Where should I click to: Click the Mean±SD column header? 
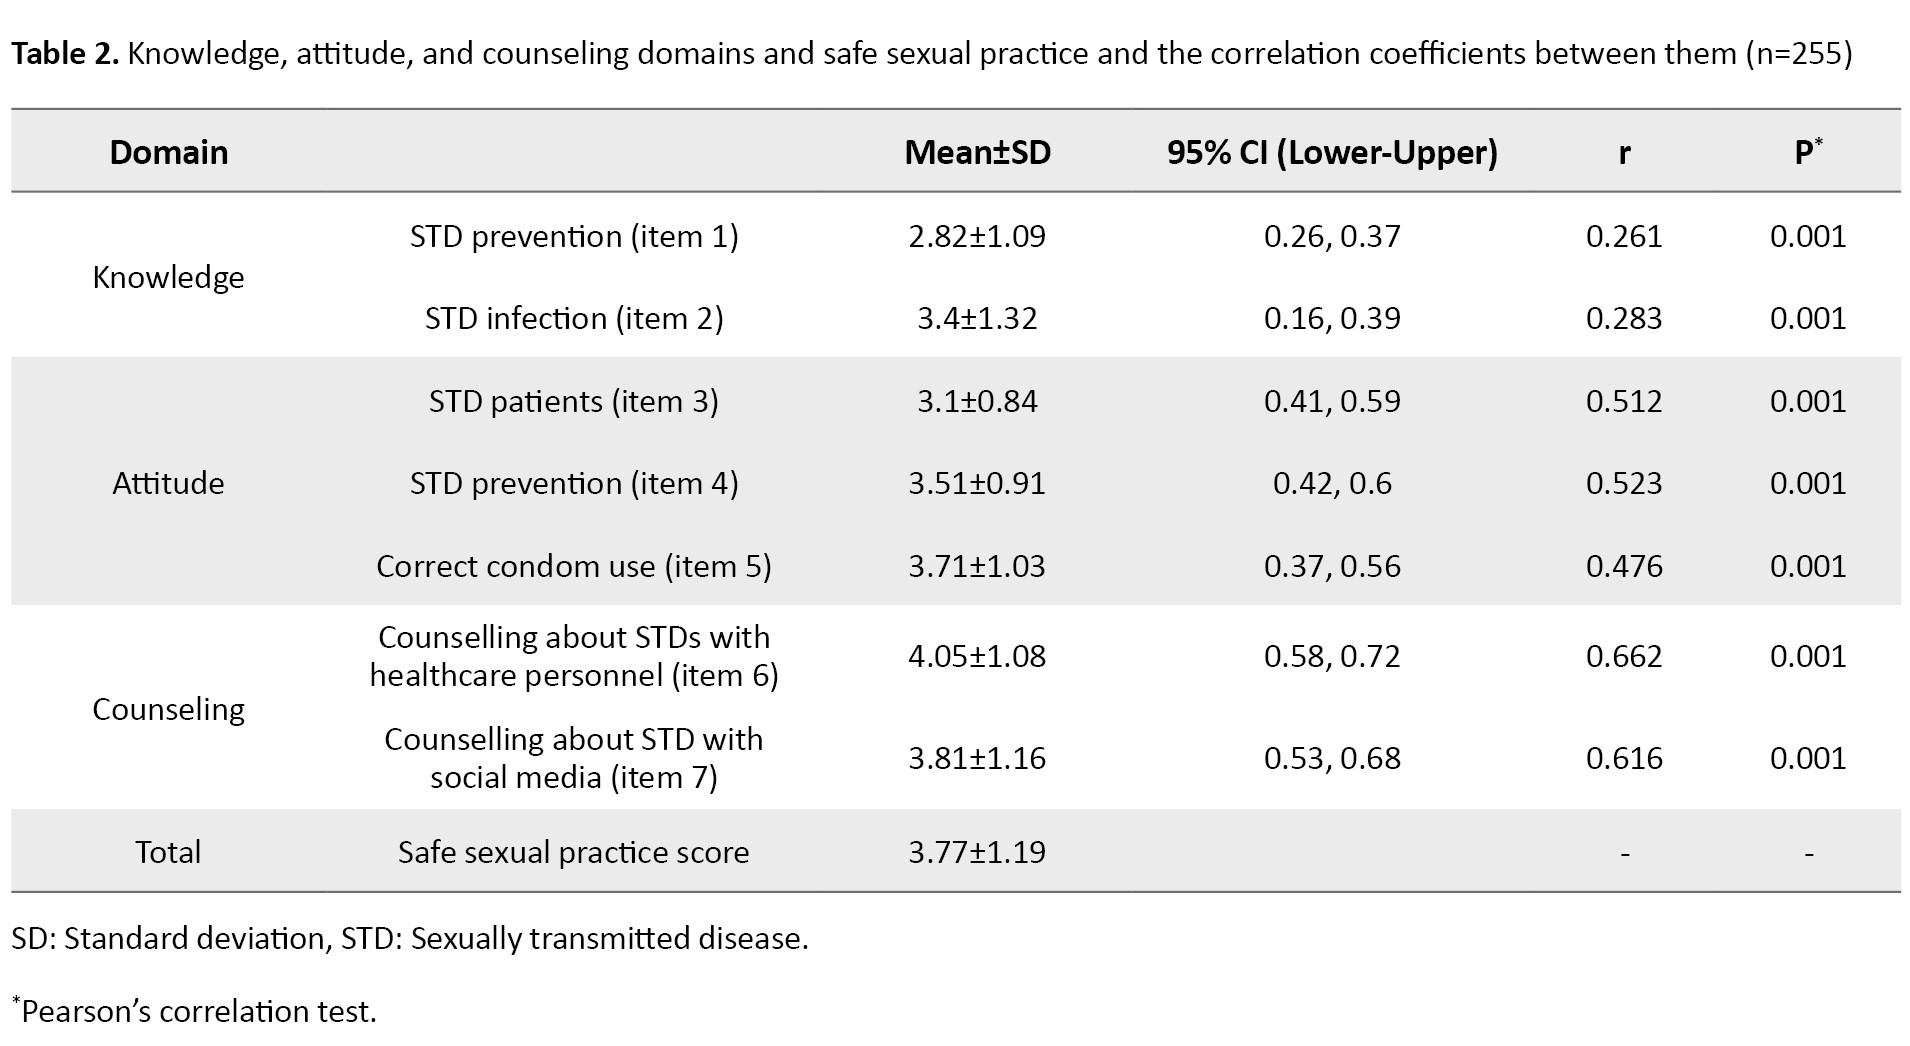[977, 152]
